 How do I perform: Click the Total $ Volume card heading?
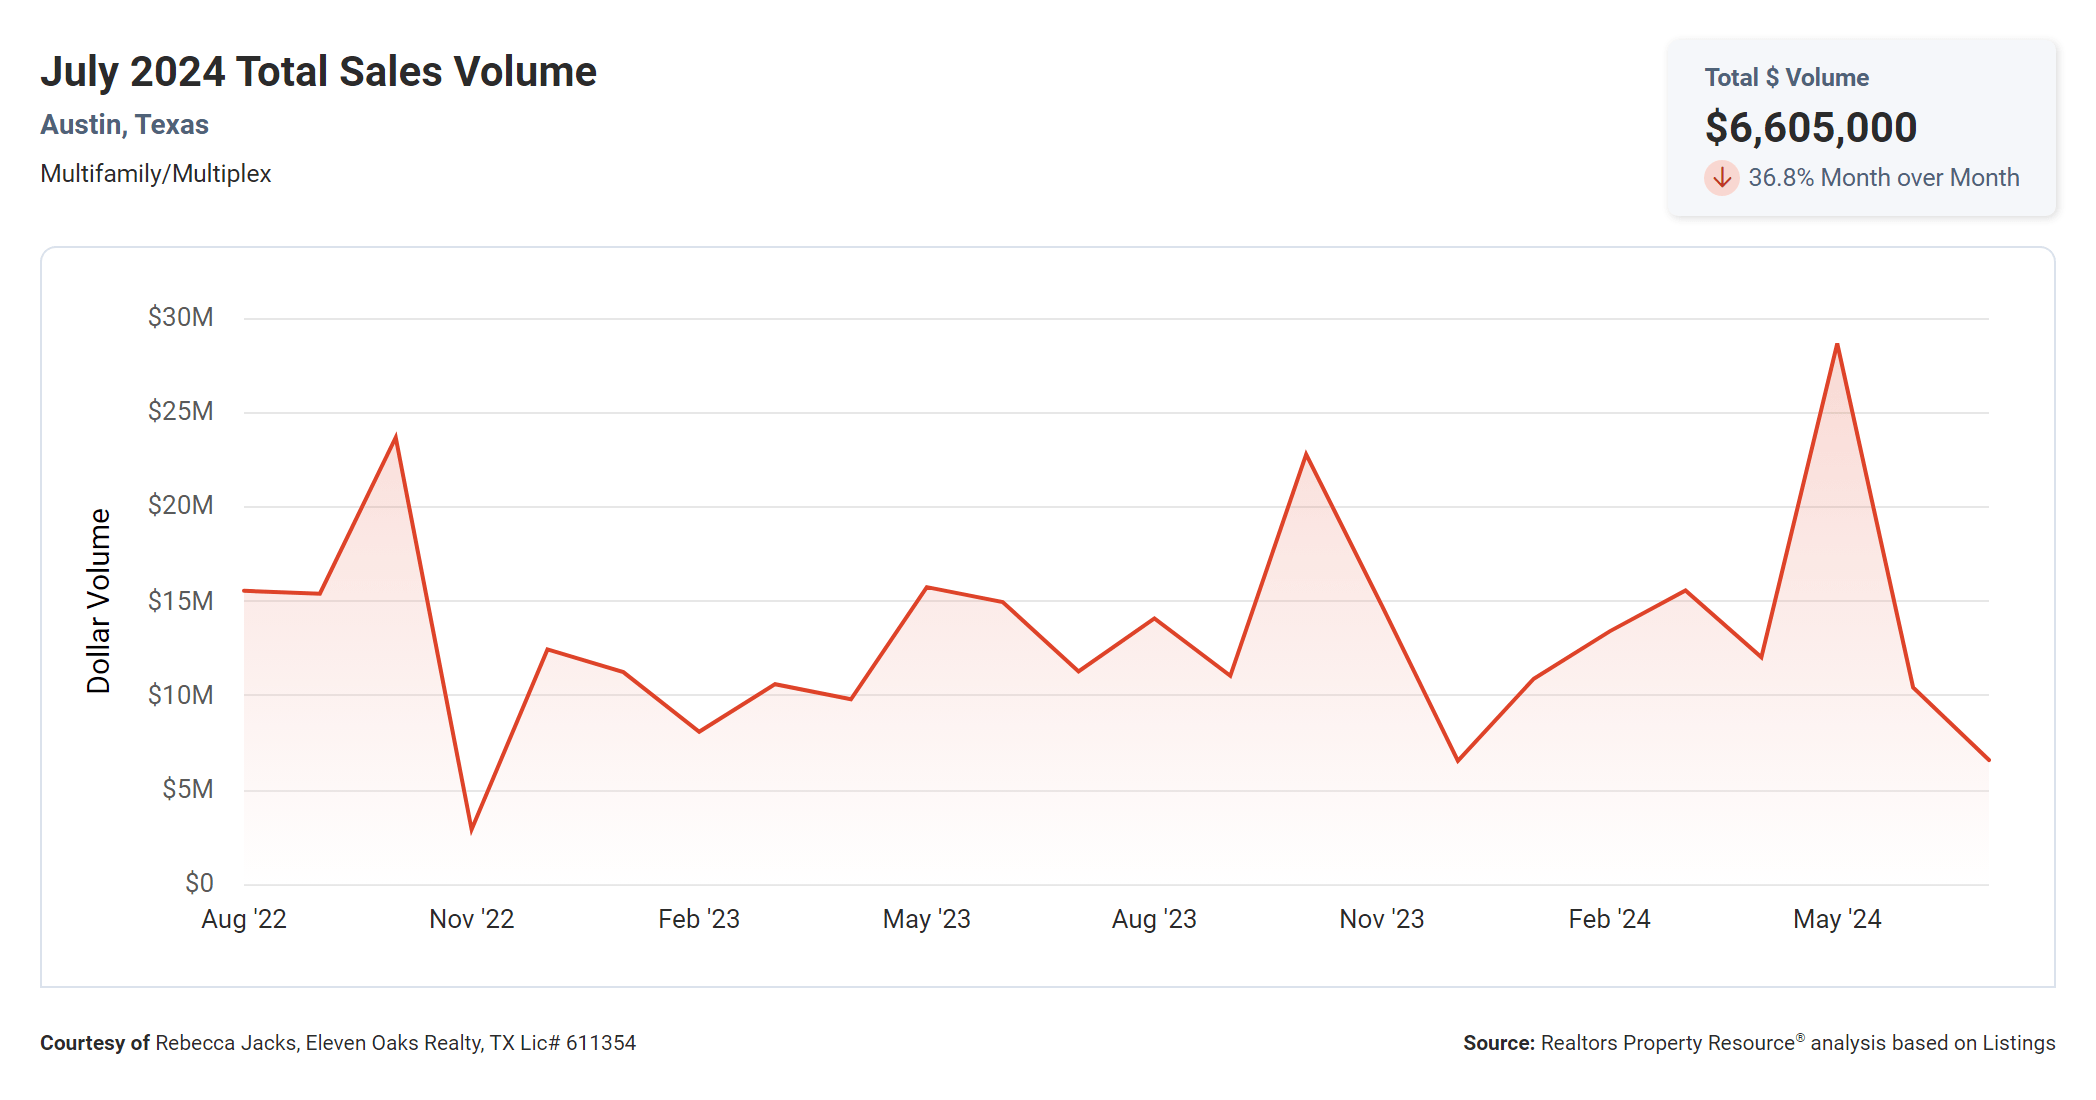[1786, 78]
